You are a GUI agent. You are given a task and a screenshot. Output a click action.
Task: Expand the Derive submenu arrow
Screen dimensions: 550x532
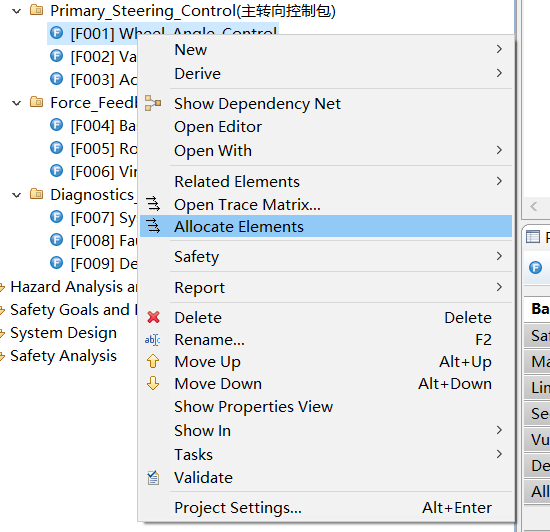[499, 73]
